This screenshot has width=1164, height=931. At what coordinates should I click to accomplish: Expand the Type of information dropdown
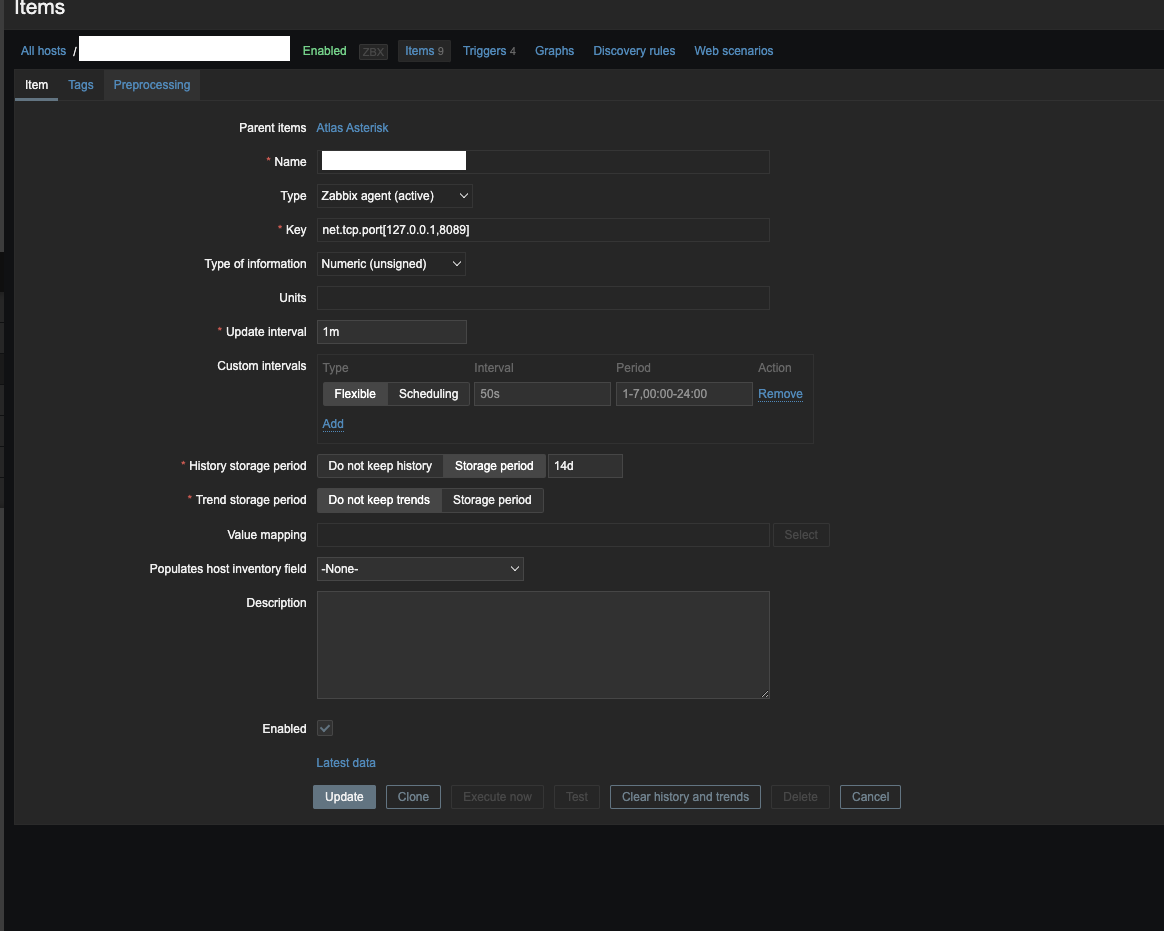(391, 264)
